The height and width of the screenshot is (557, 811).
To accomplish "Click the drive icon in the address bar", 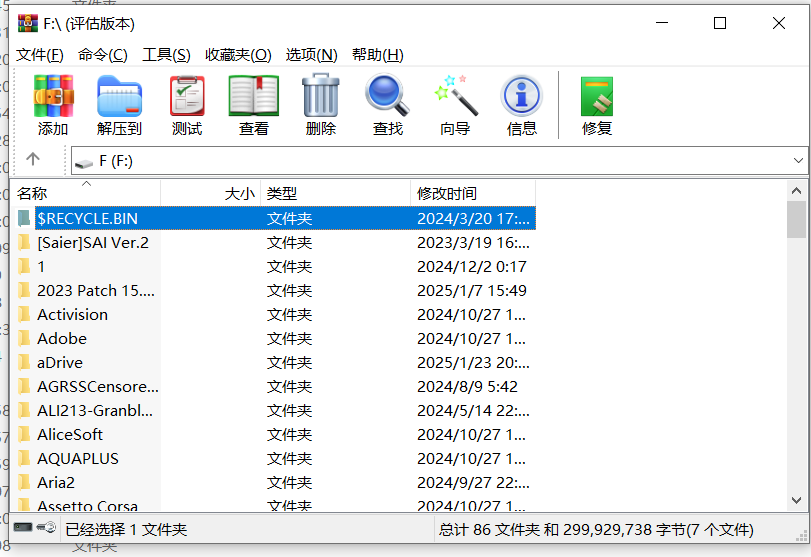I will (83, 163).
